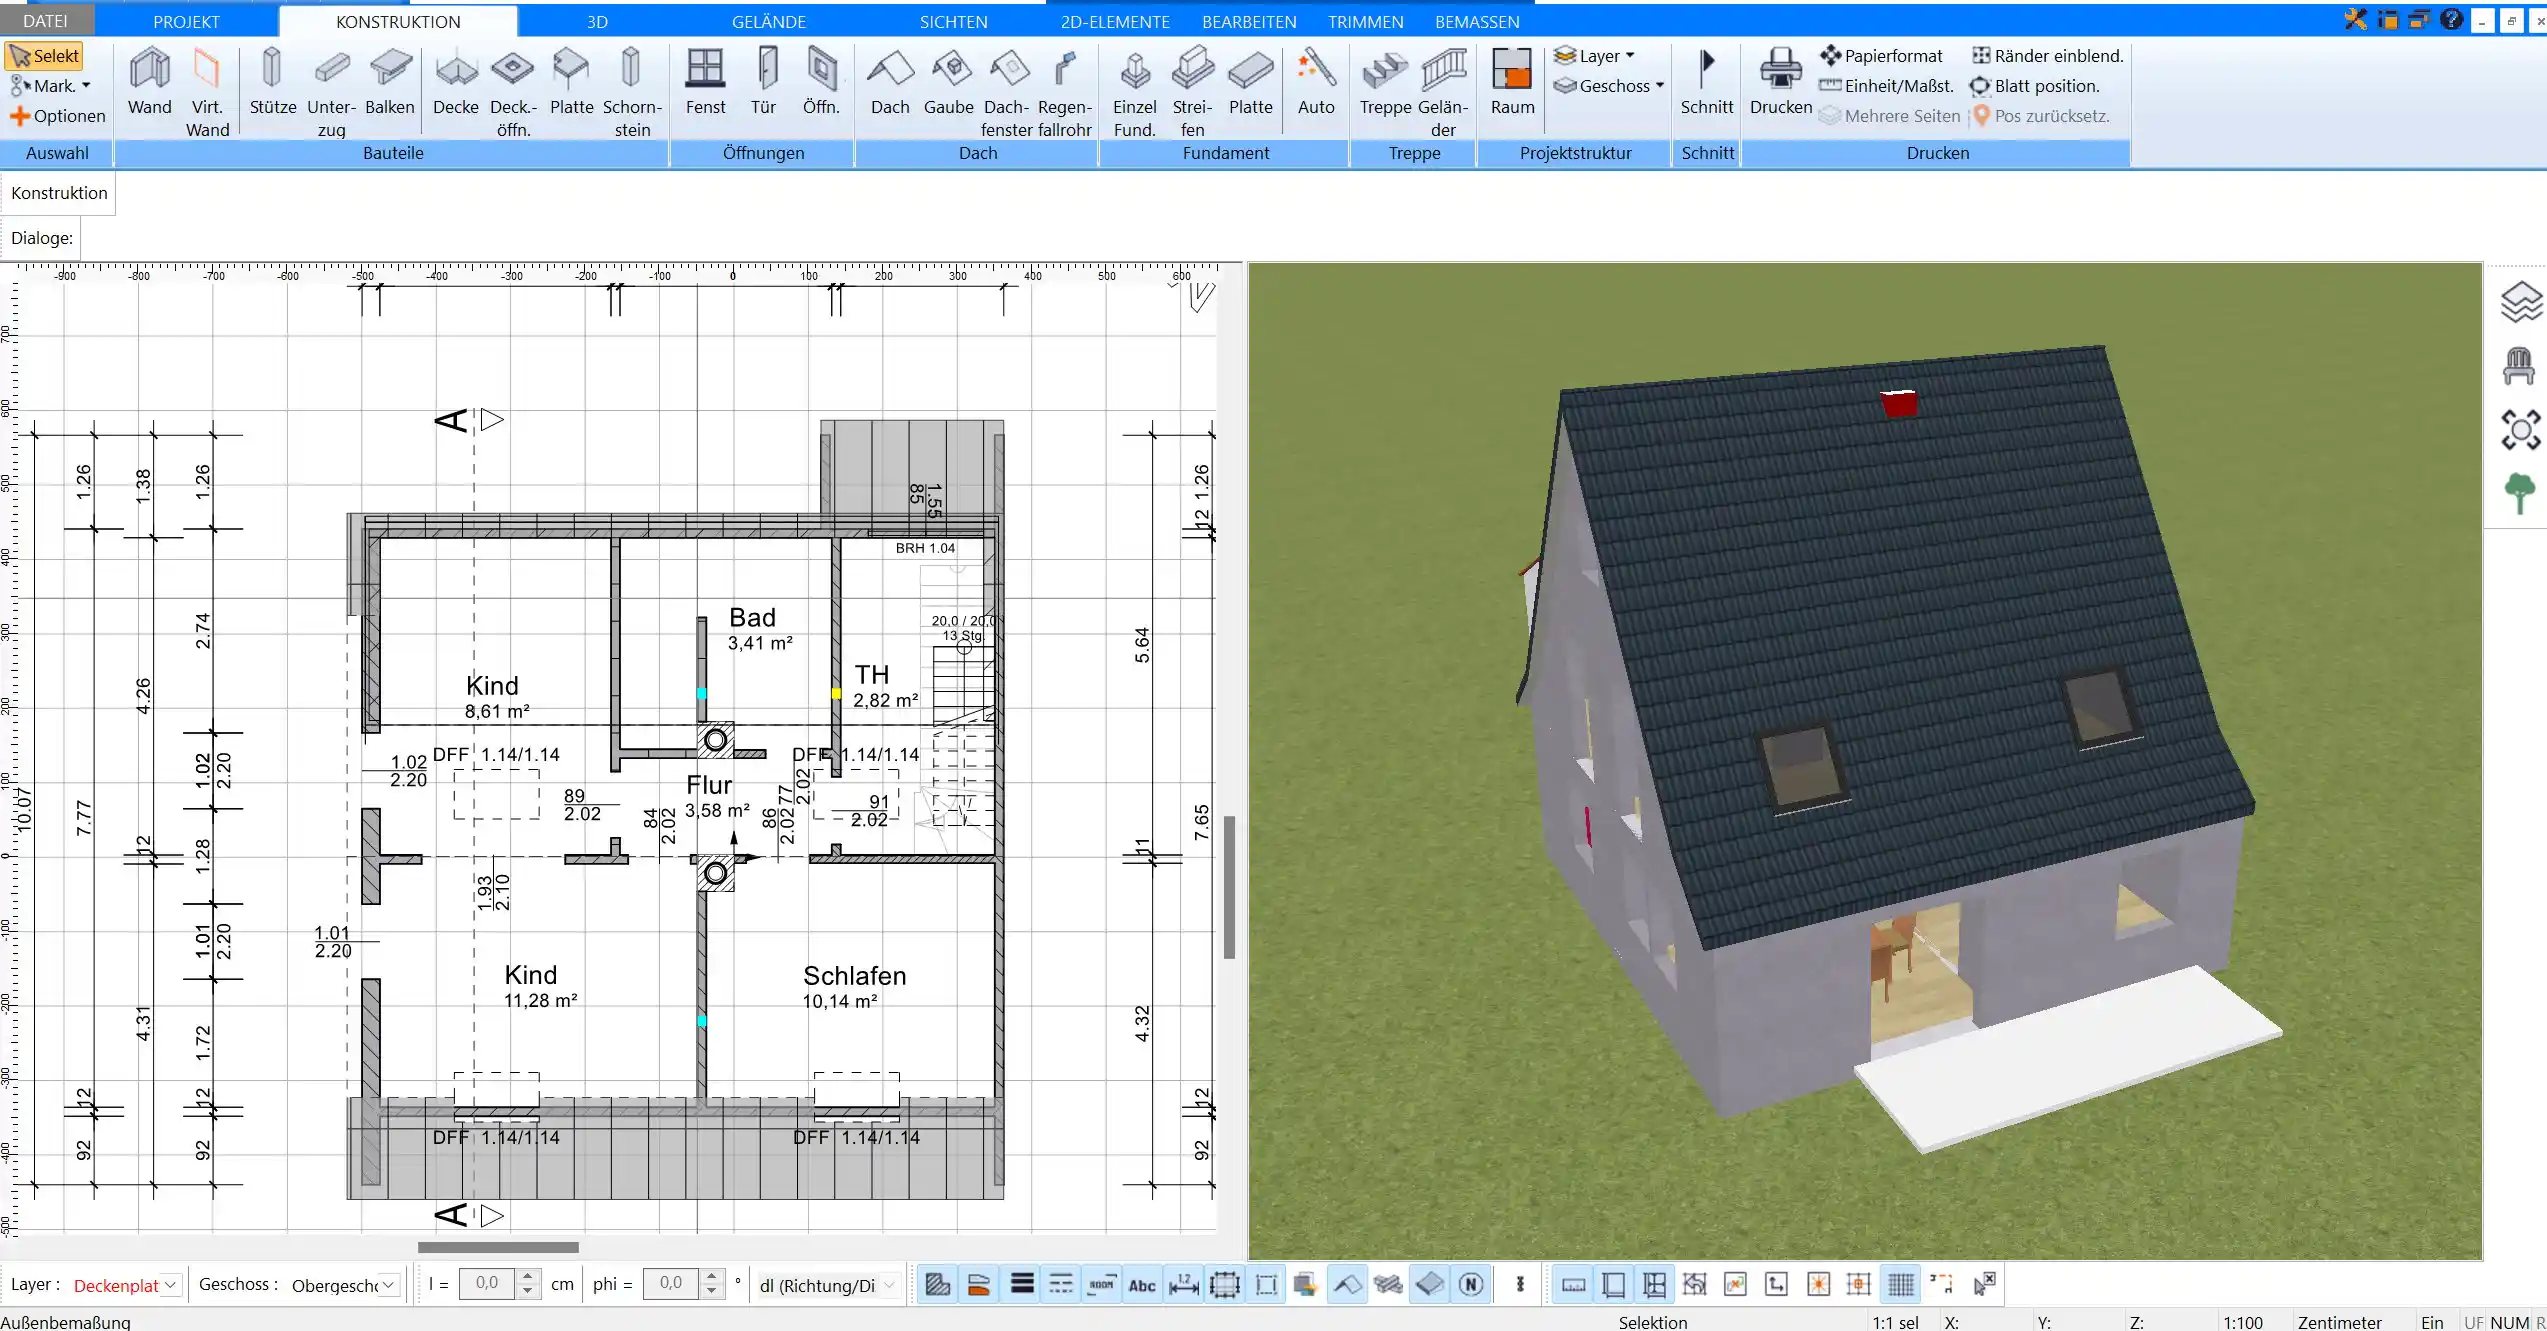Click the phi angle input field

[x=672, y=1284]
